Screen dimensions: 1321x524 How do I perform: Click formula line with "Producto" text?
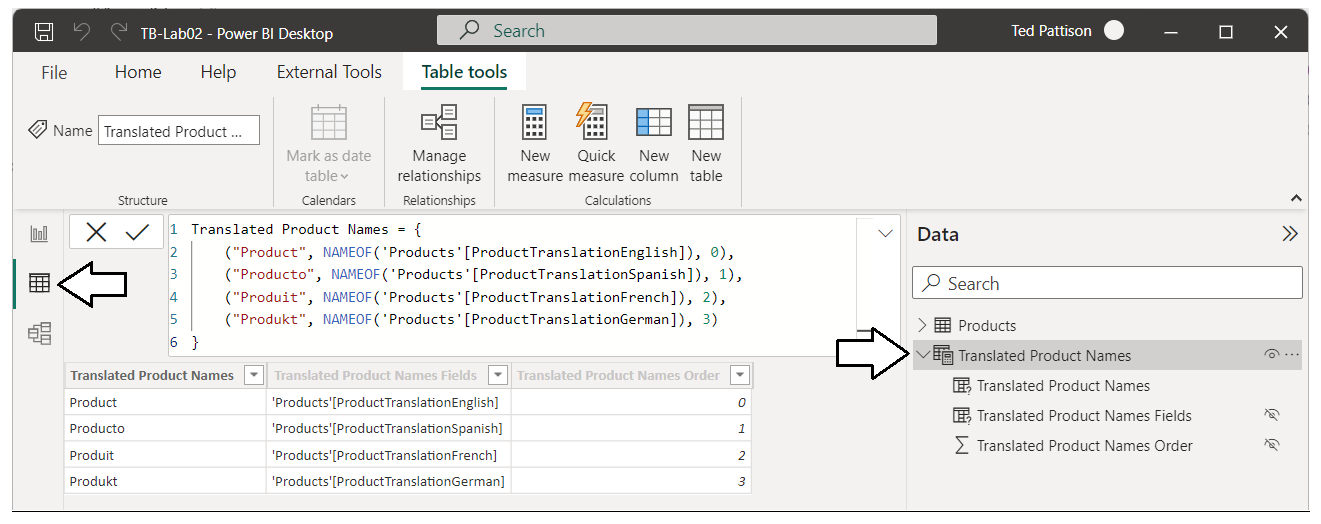(x=485, y=274)
